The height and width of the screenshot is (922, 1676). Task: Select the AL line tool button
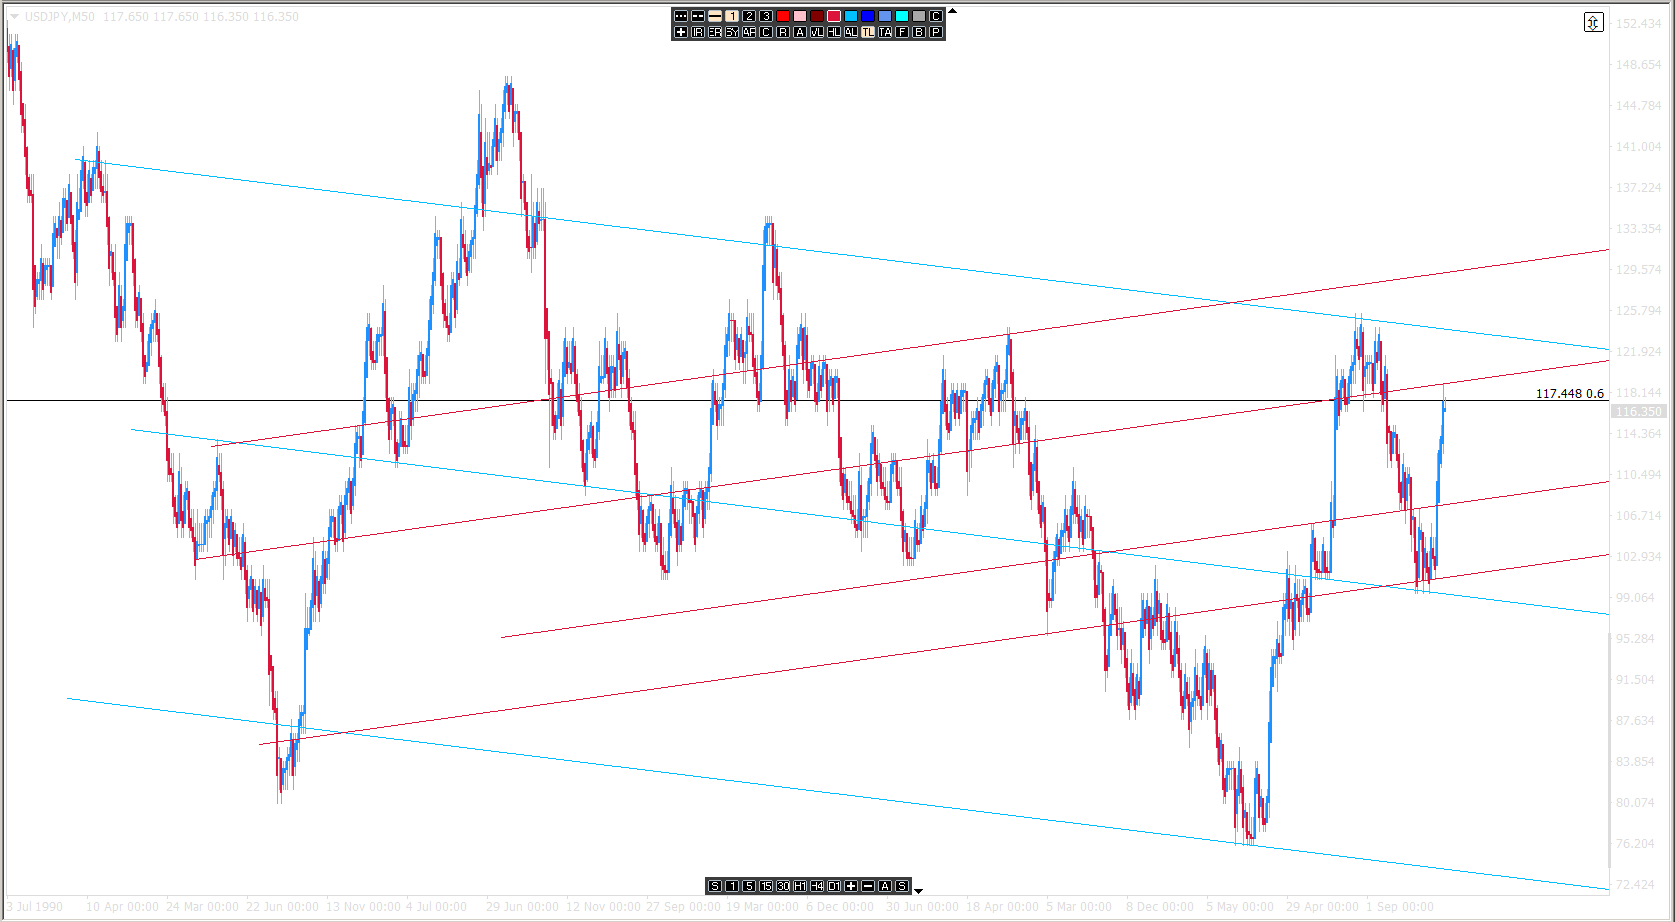pos(851,32)
